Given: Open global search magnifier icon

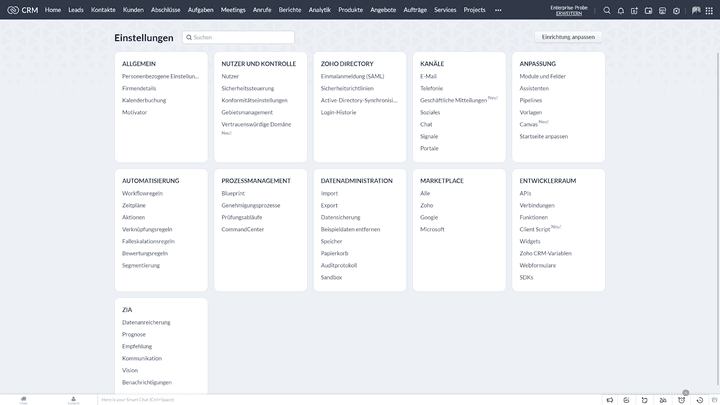Looking at the screenshot, I should click(x=607, y=10).
